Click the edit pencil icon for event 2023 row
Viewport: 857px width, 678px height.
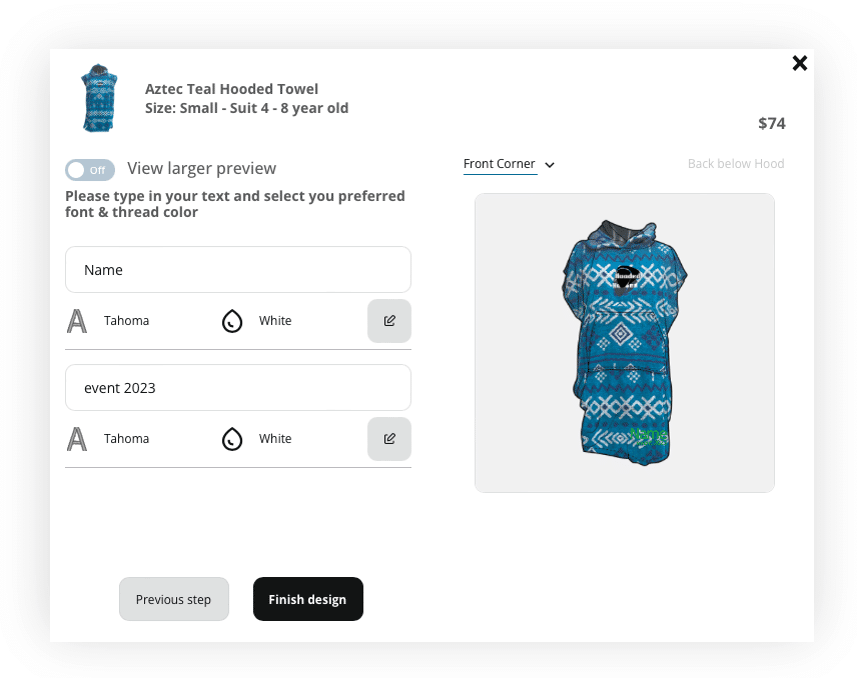389,439
